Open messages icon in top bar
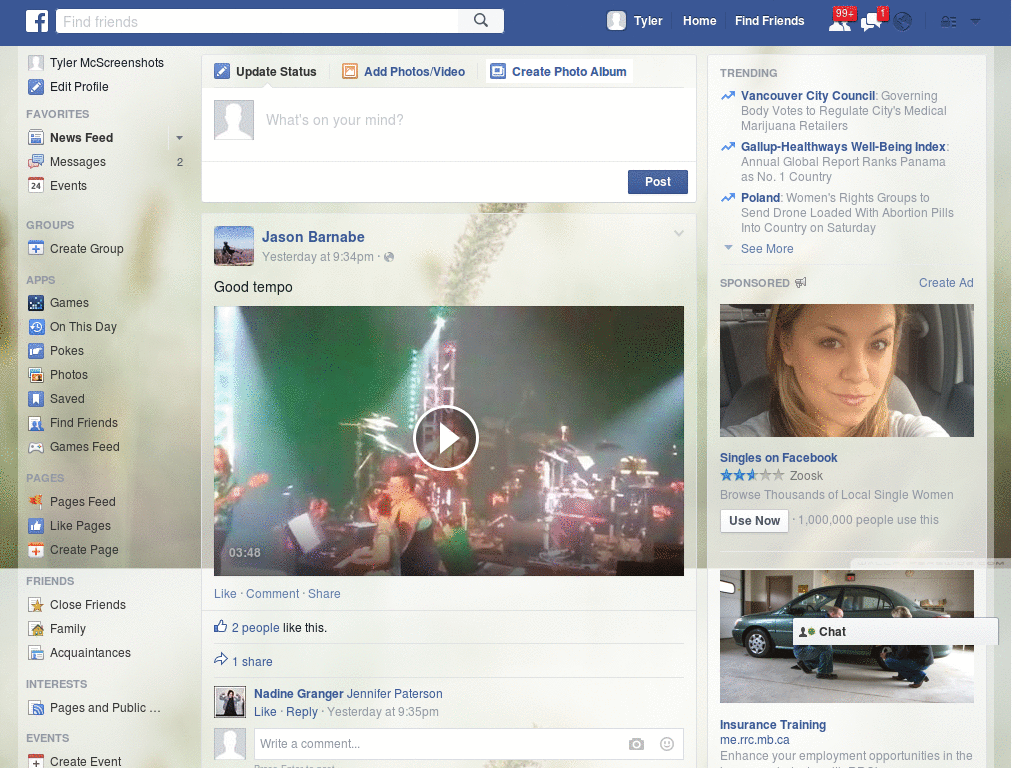Viewport: 1024px width, 768px height. (871, 22)
